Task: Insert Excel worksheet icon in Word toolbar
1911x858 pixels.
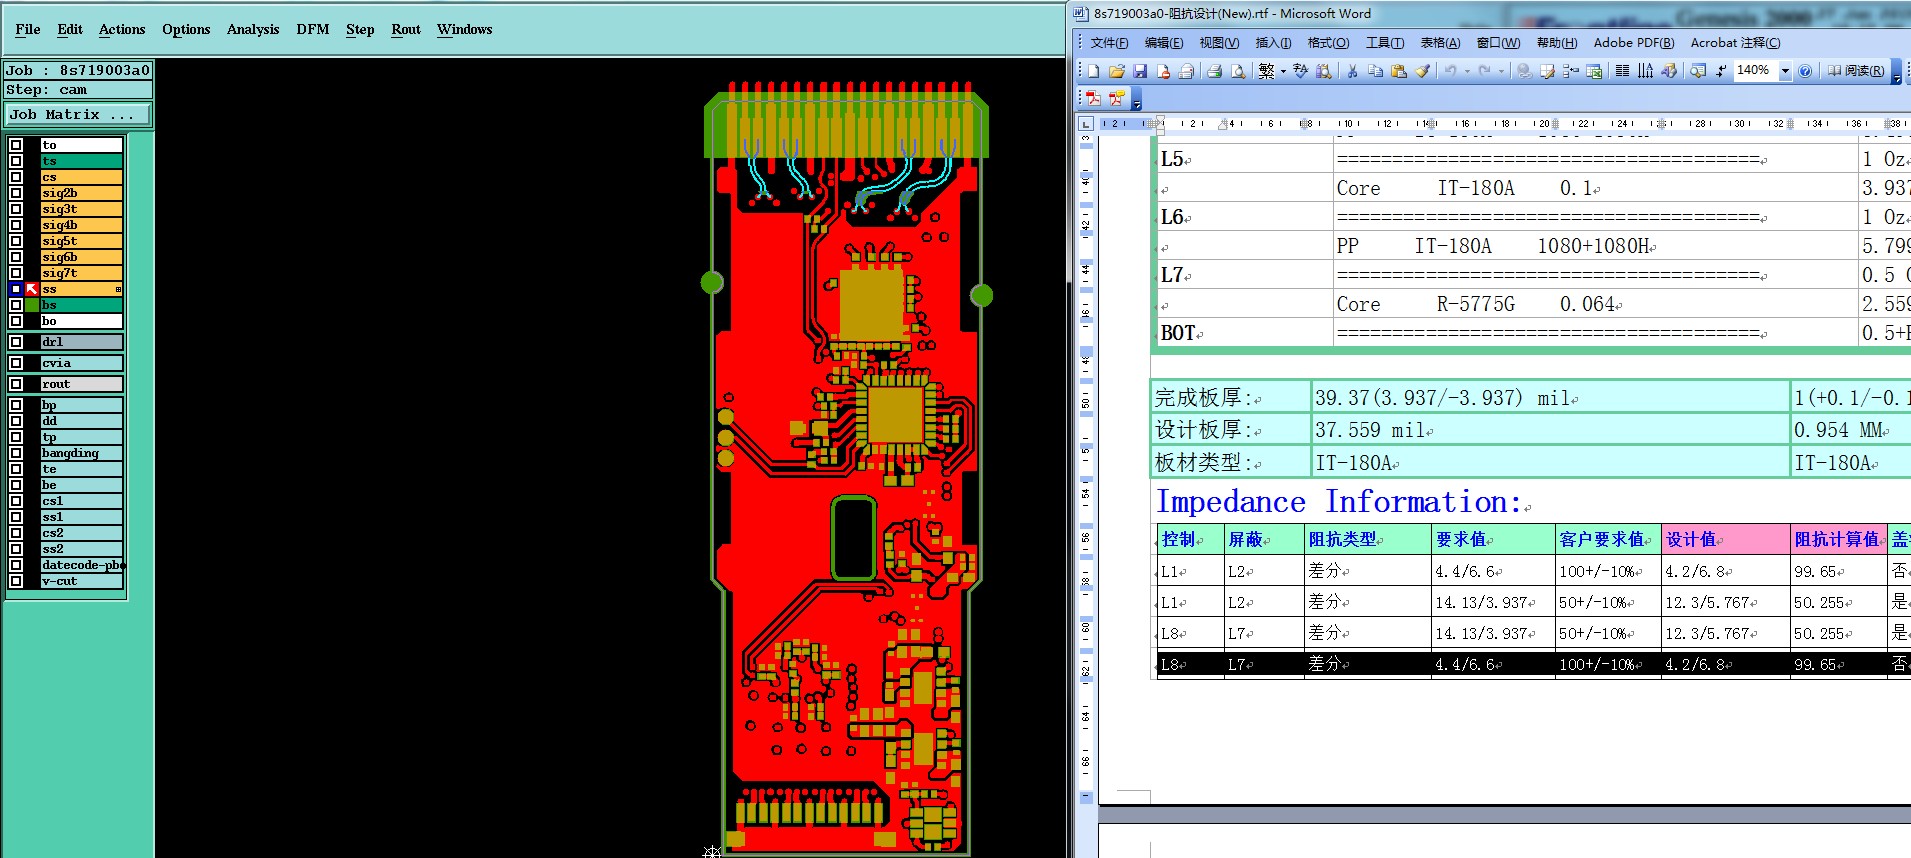Action: tap(1594, 71)
